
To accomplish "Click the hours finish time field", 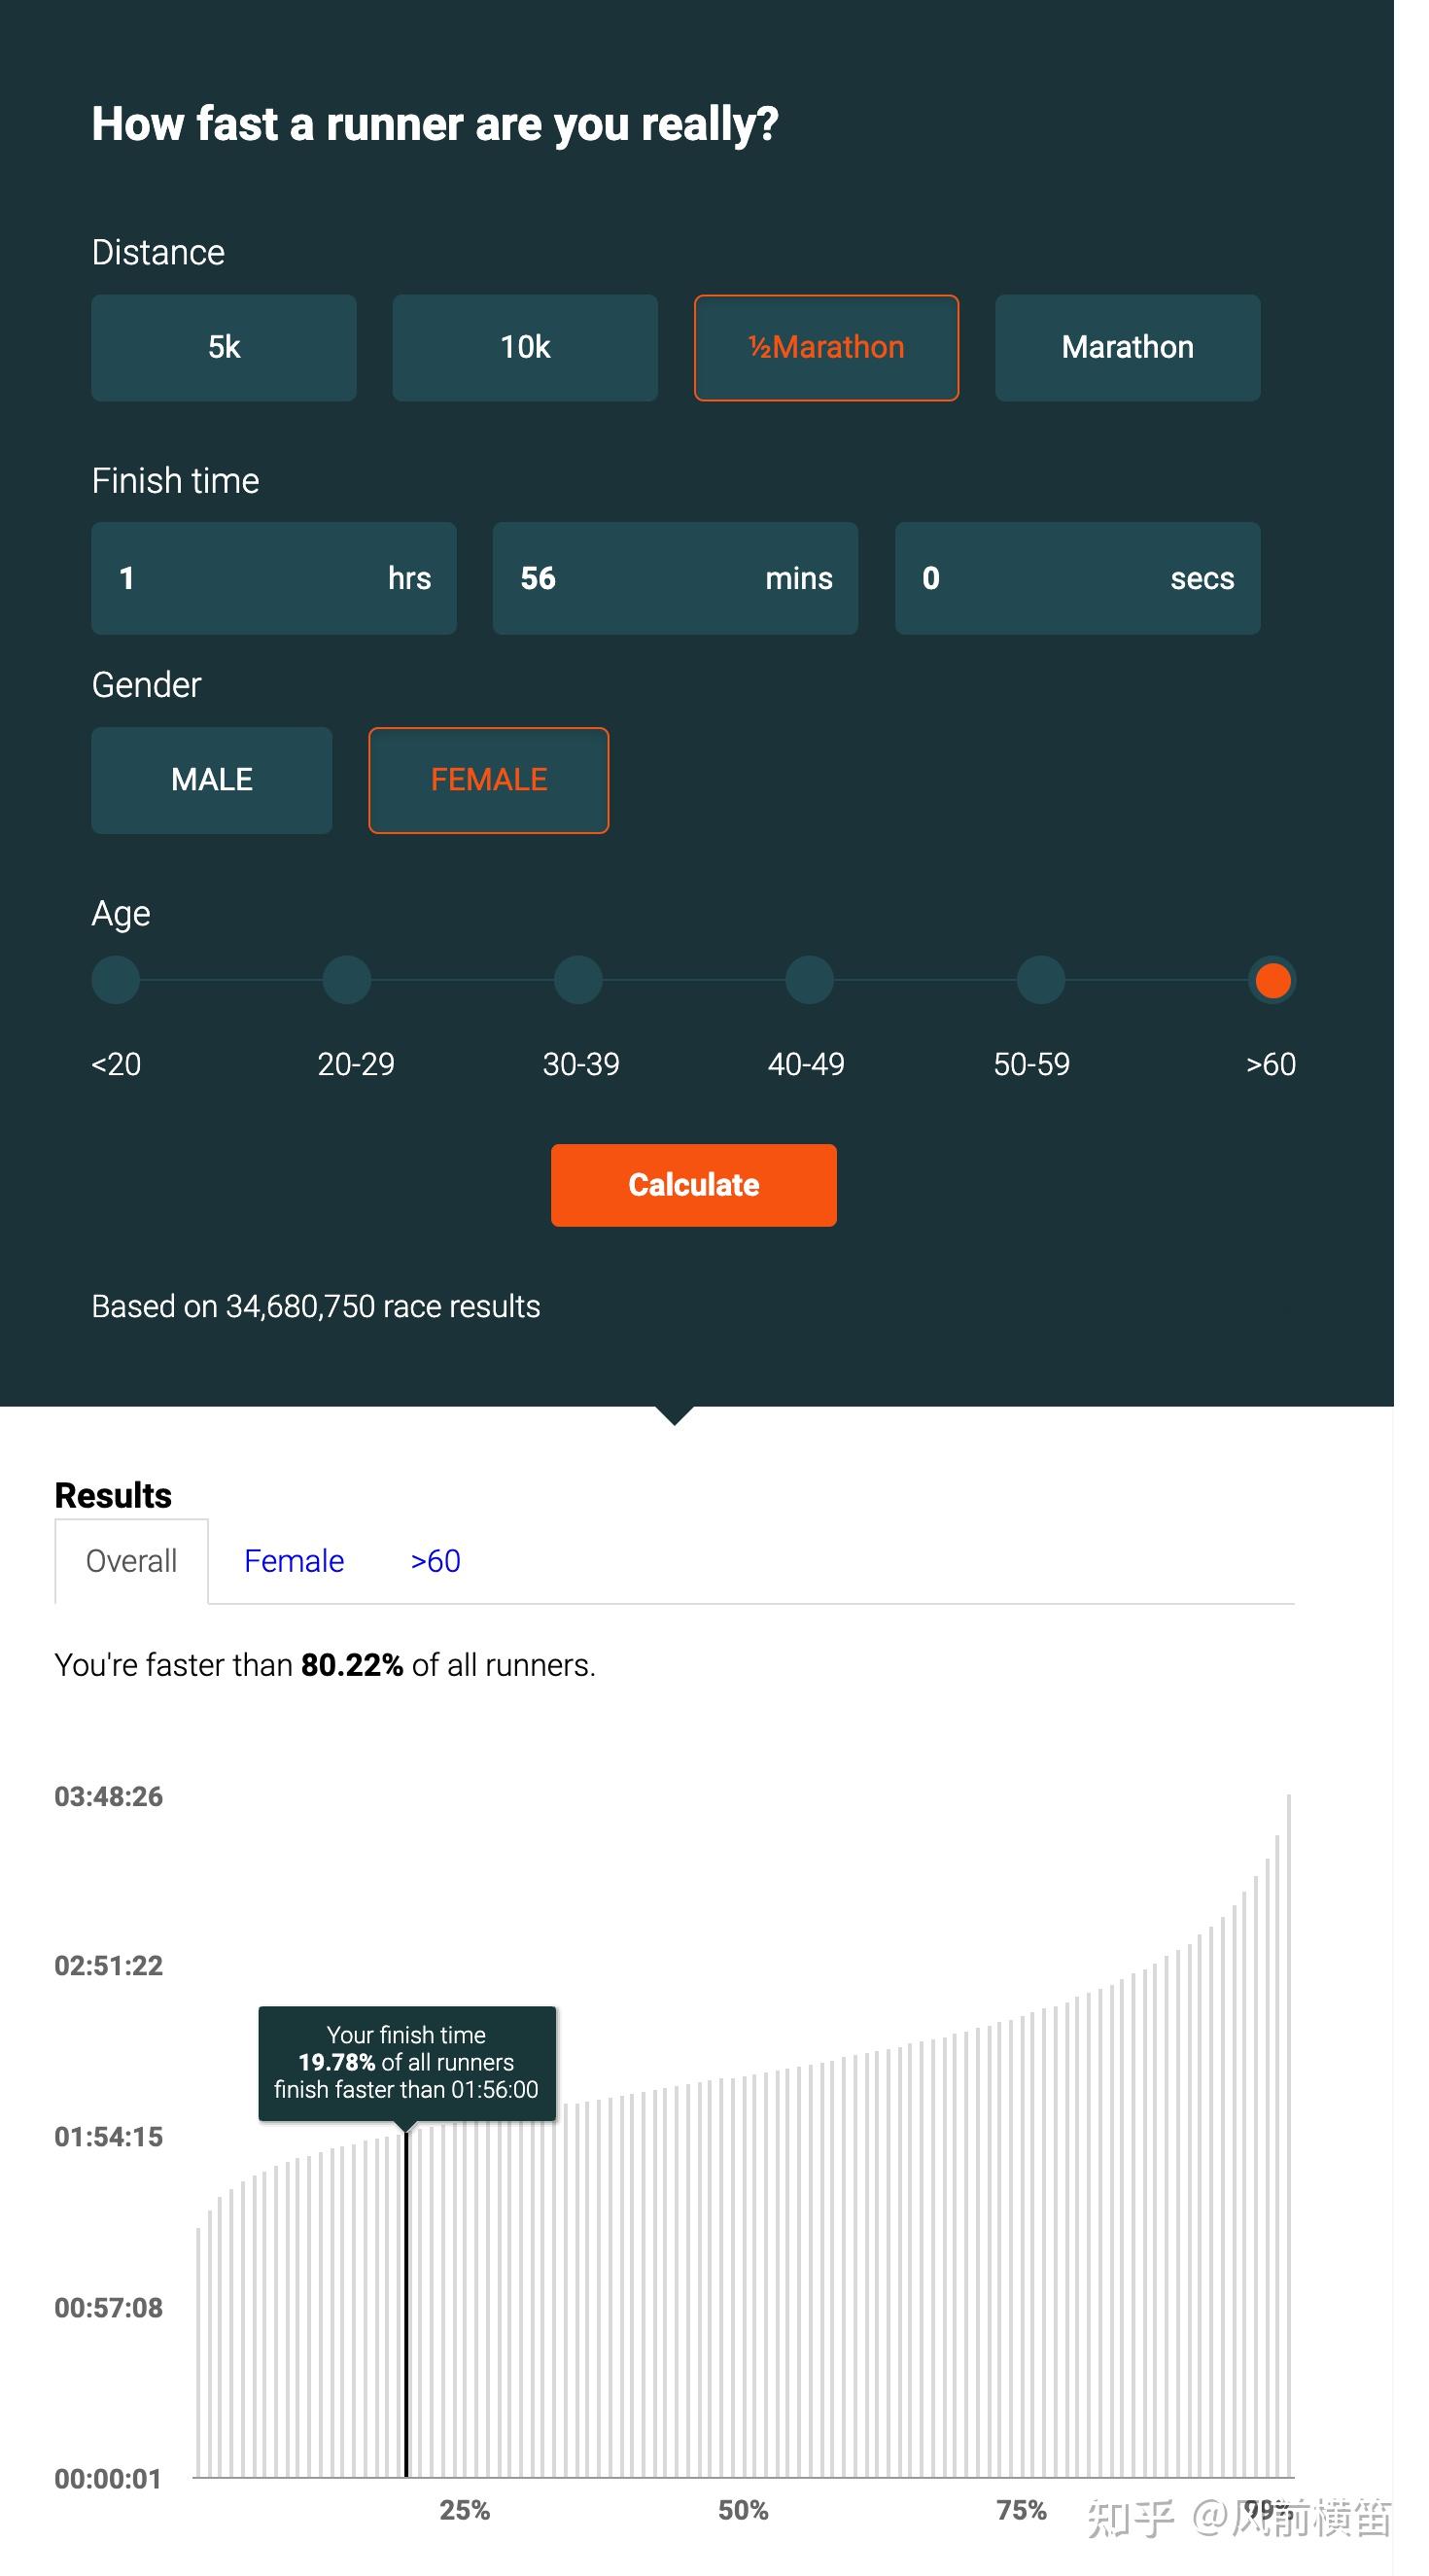I will [x=273, y=578].
